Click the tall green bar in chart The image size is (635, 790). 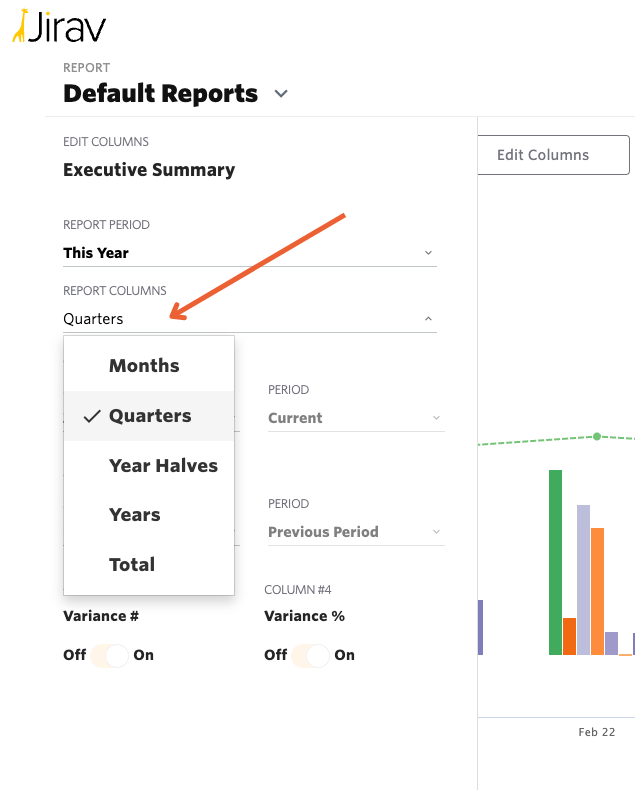(x=555, y=562)
